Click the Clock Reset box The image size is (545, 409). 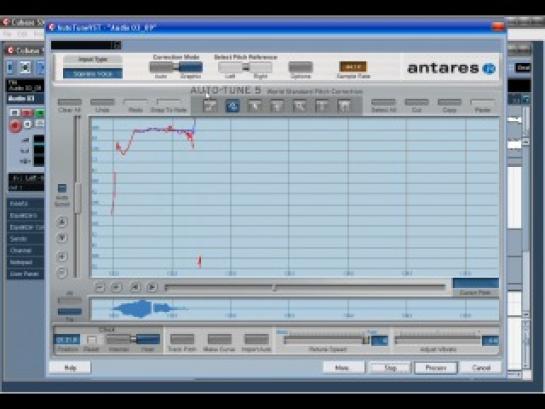click(x=91, y=340)
